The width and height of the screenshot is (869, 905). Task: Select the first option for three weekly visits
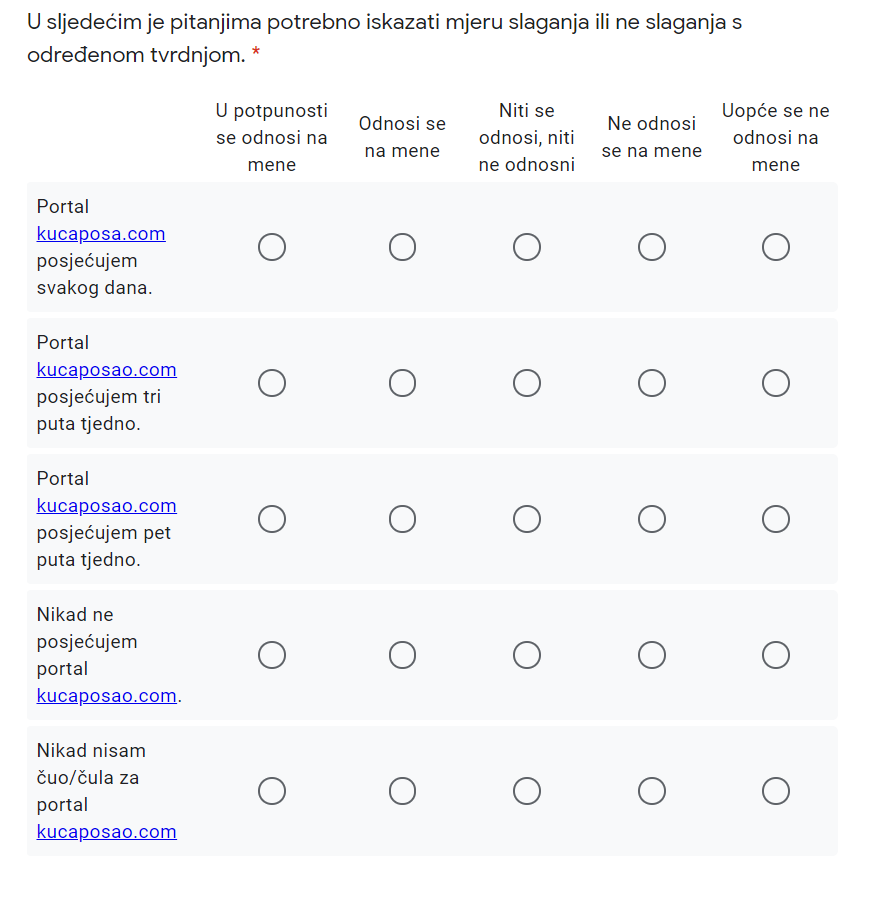(272, 383)
